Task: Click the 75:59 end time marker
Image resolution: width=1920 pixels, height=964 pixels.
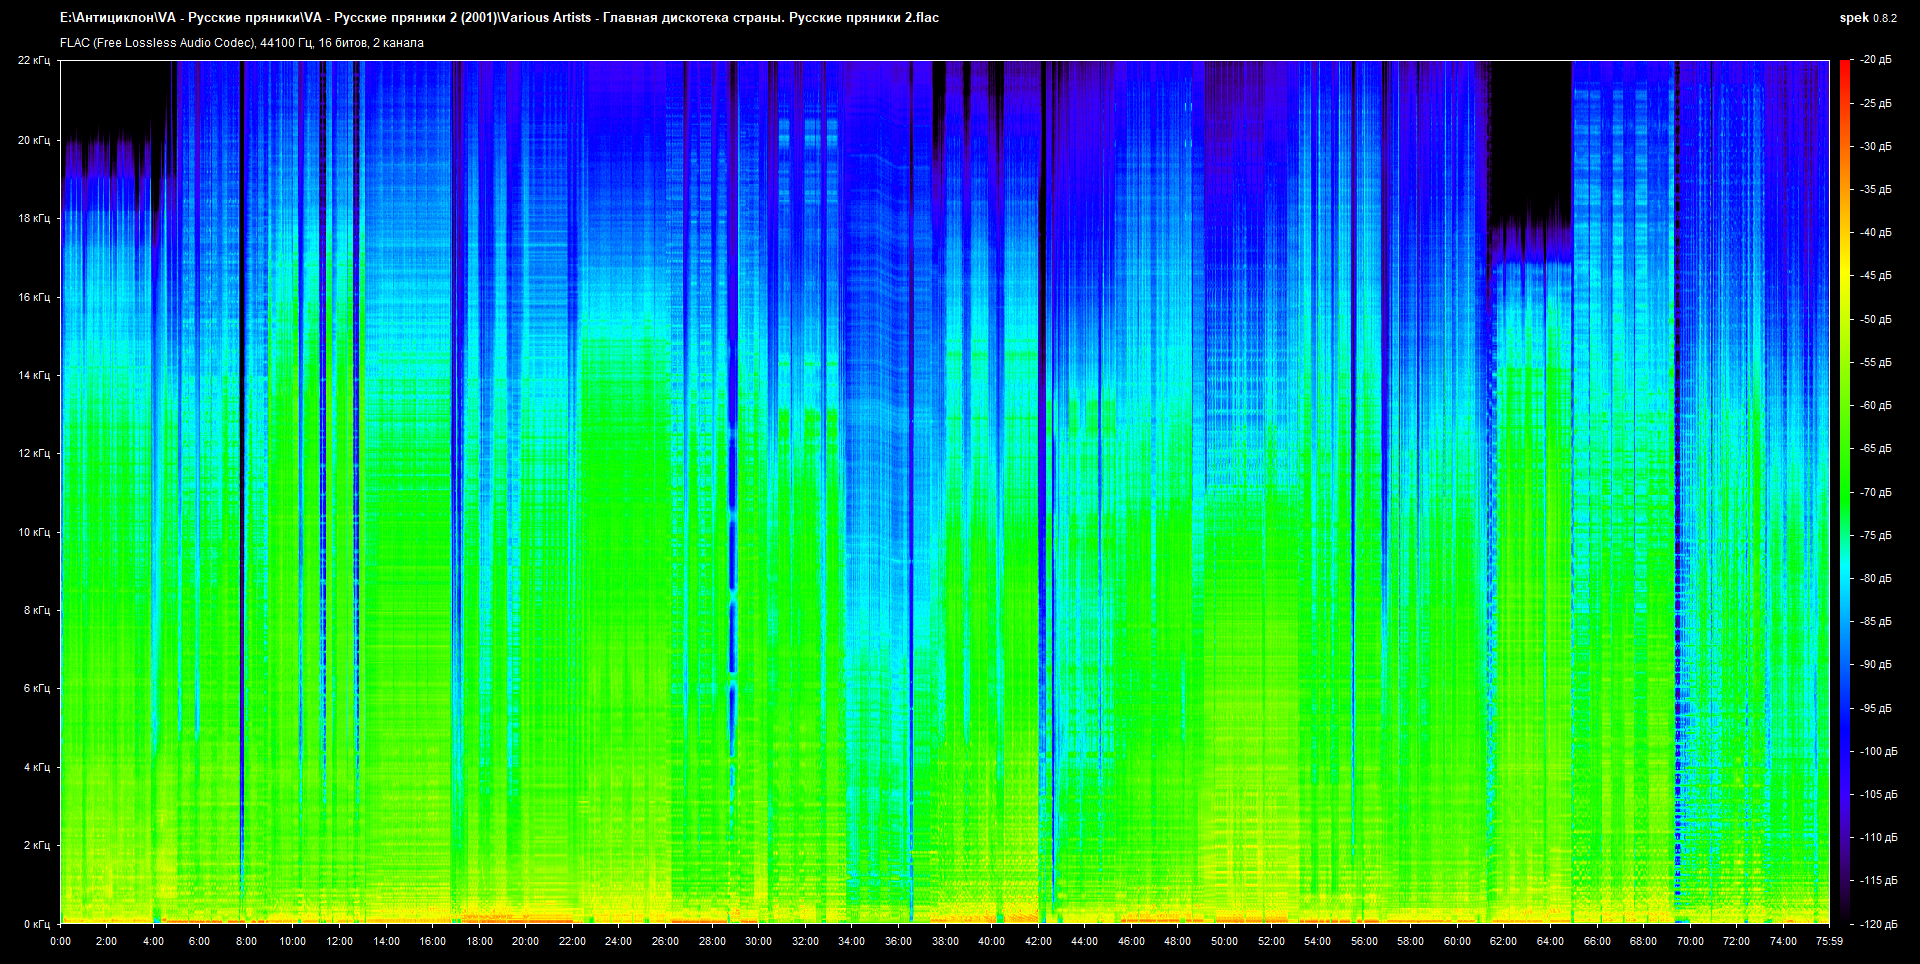Action: [1829, 941]
